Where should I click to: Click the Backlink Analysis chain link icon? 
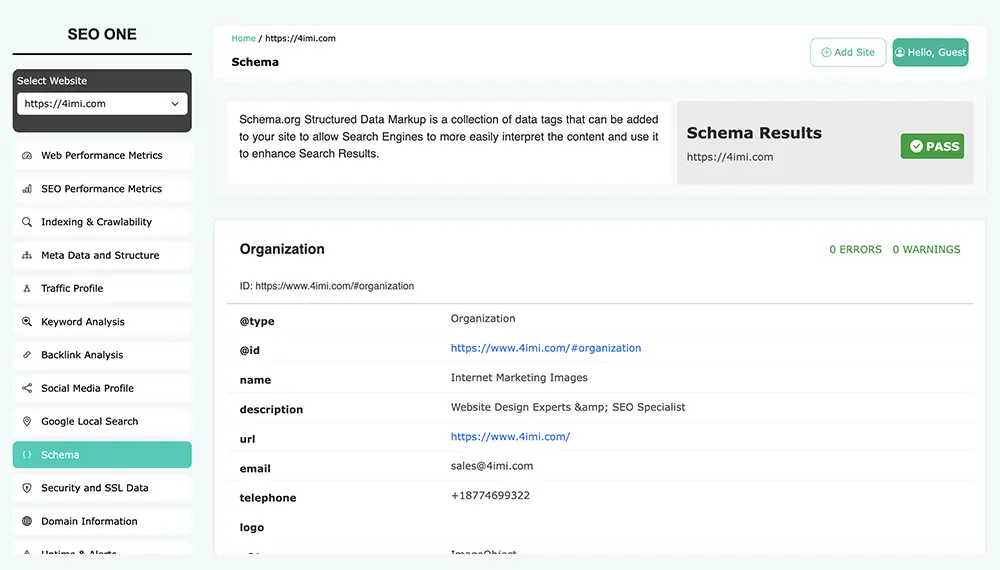point(27,355)
